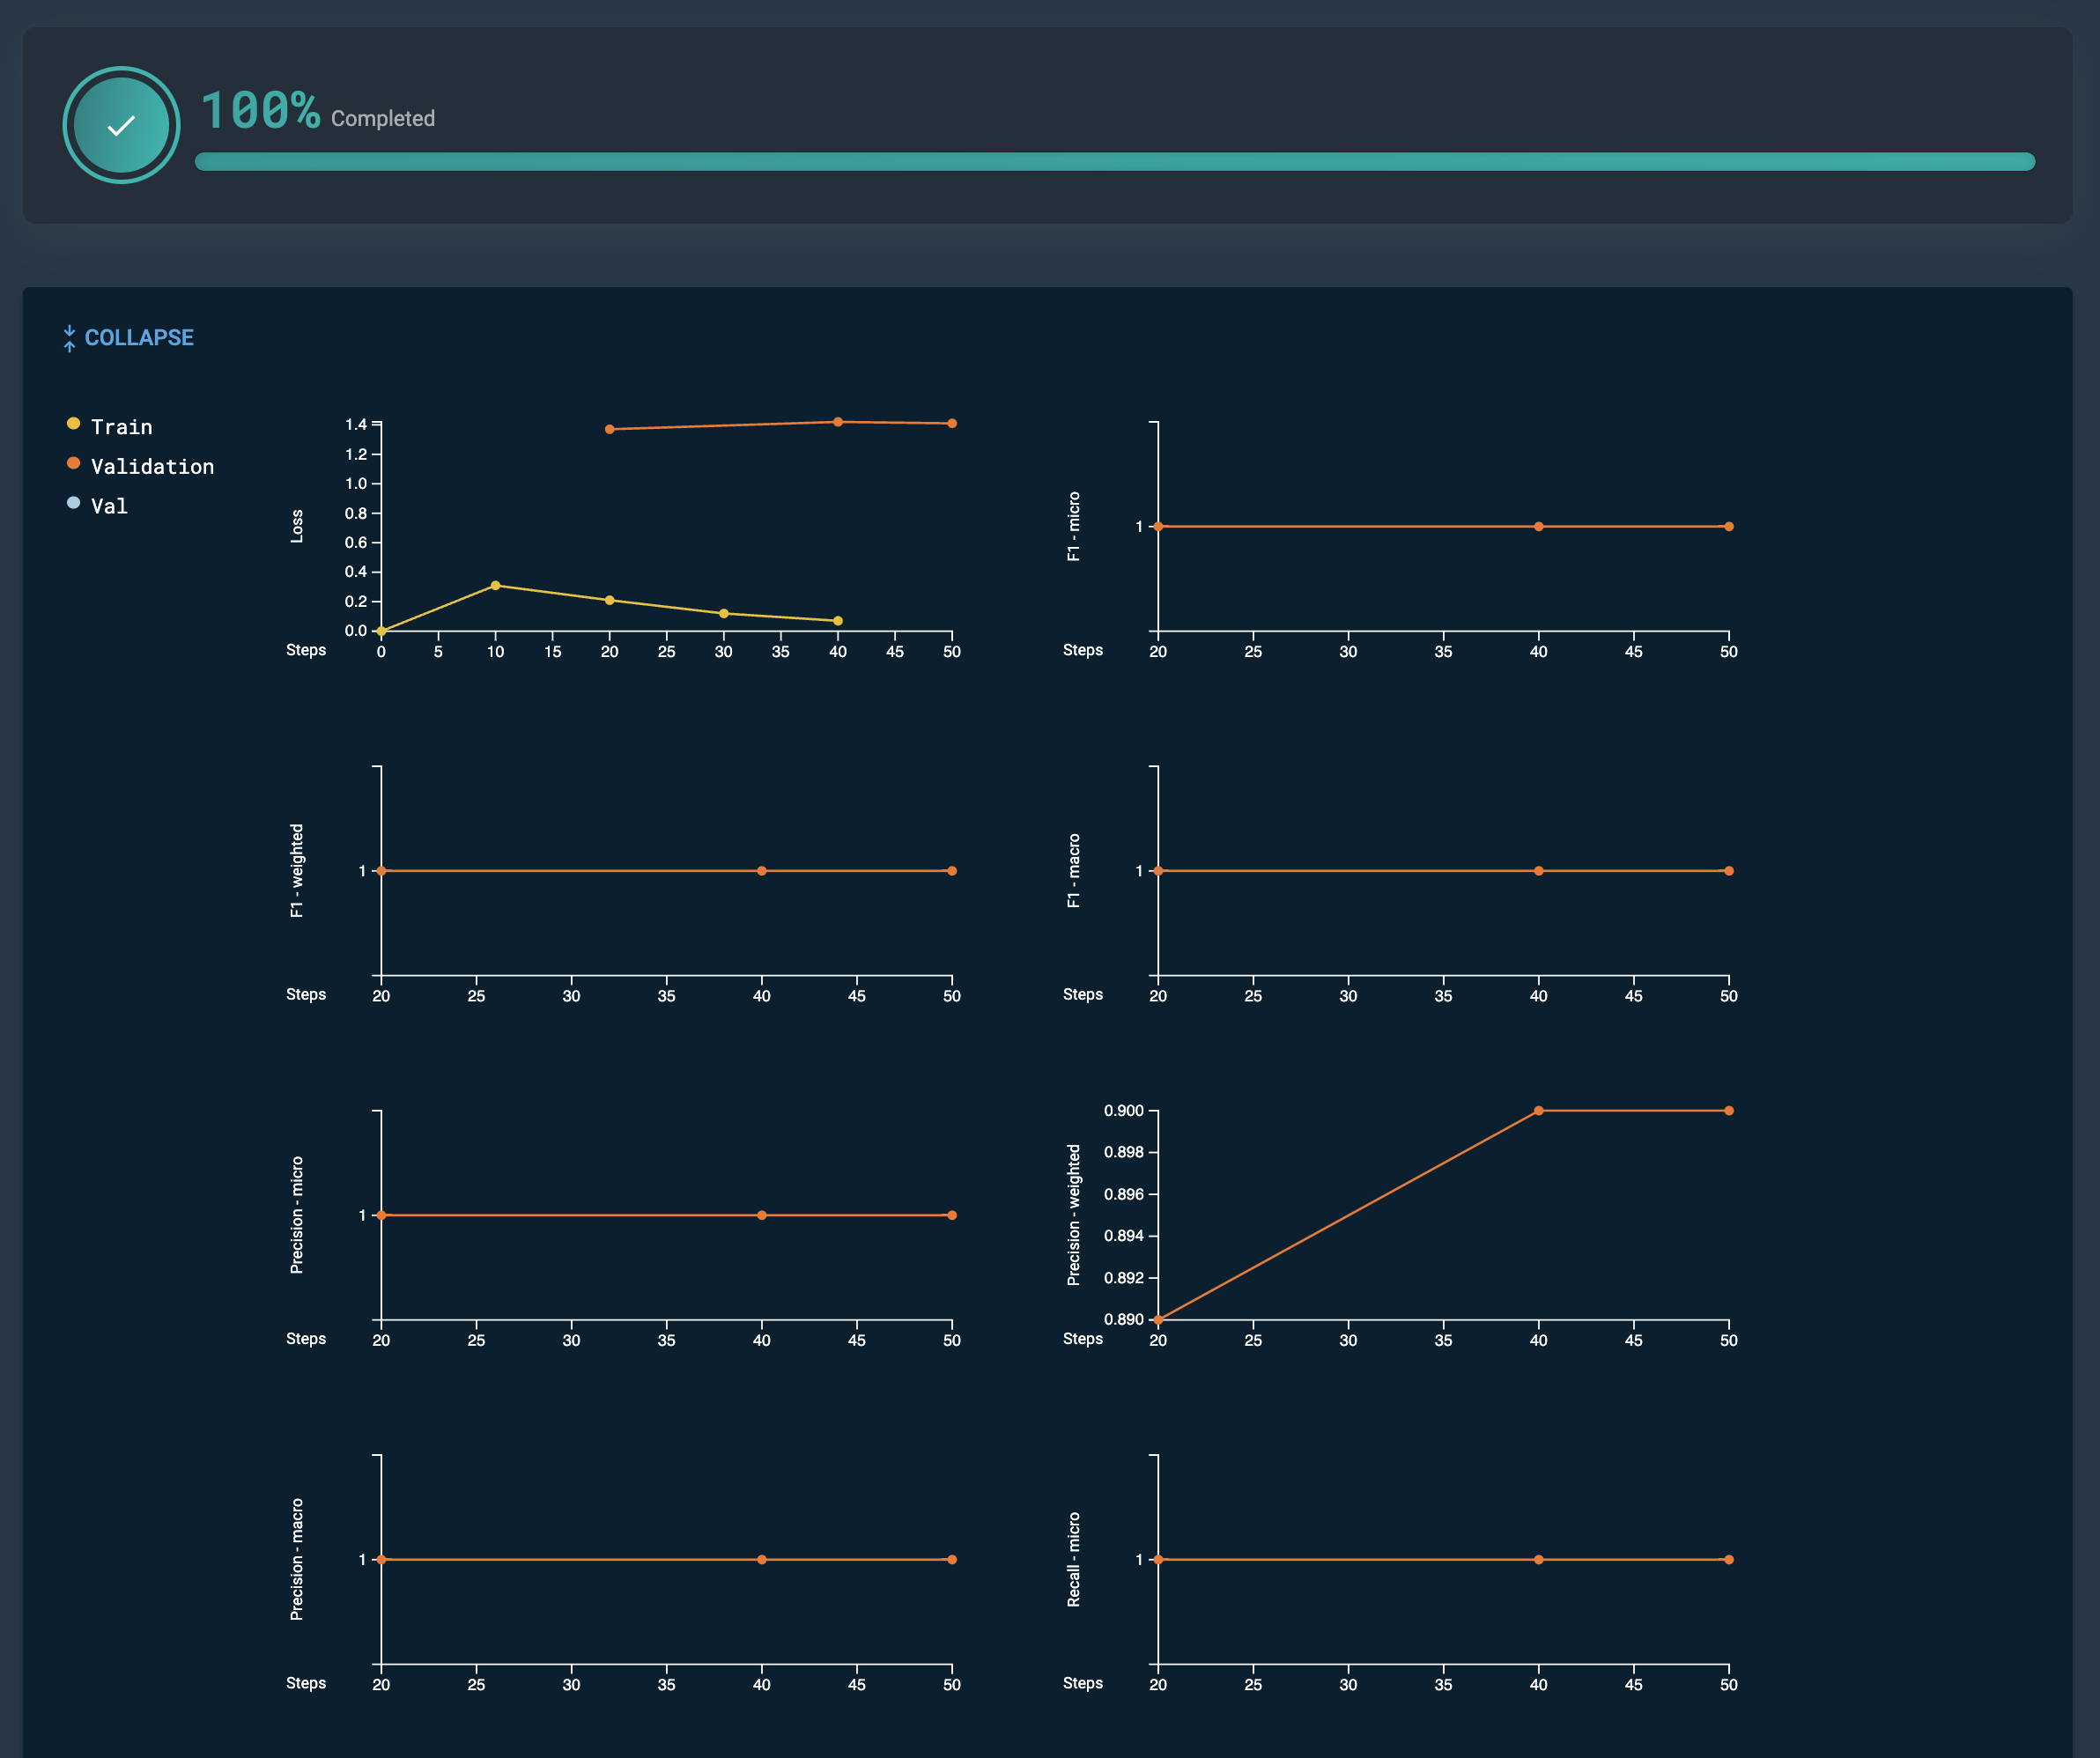
Task: Click Precision - micro point at step 40
Action: click(762, 1215)
